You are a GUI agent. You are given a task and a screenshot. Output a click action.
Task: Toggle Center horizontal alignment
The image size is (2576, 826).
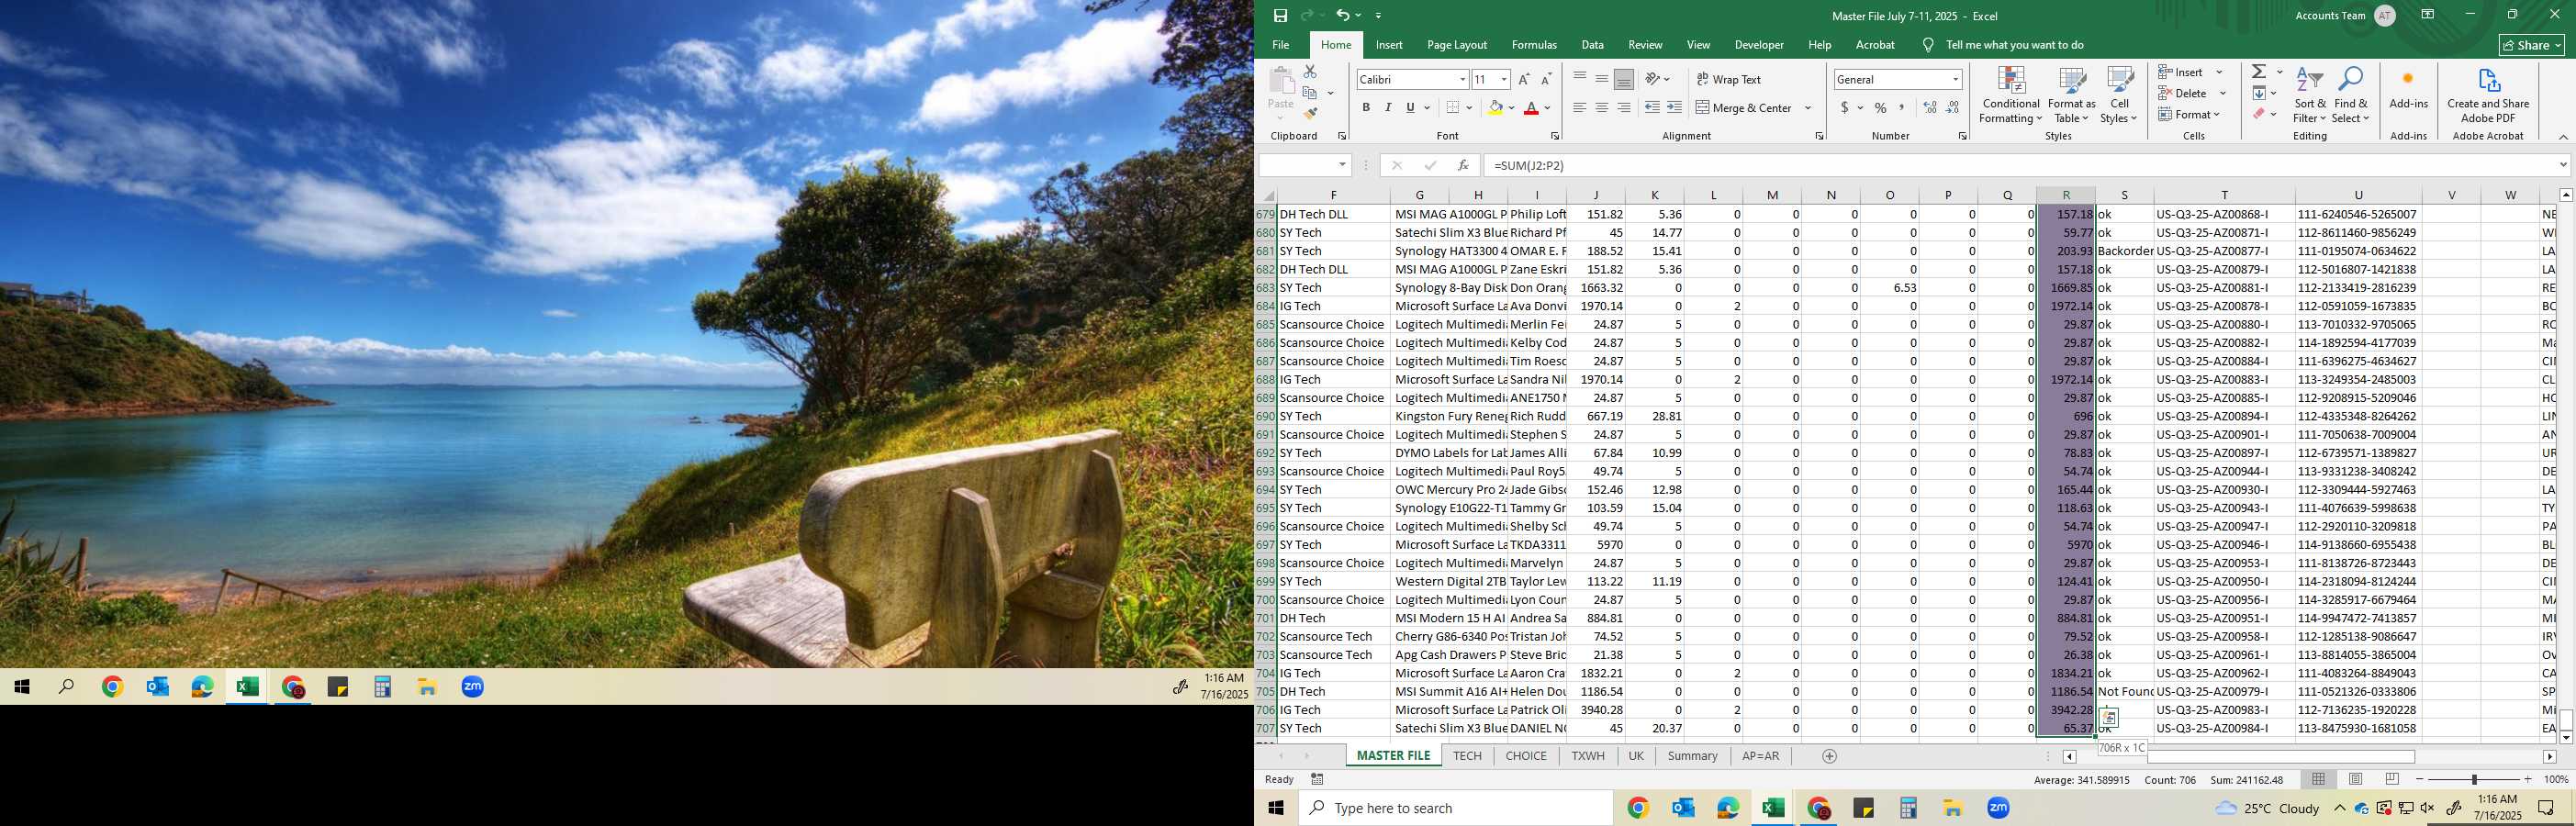click(1601, 107)
